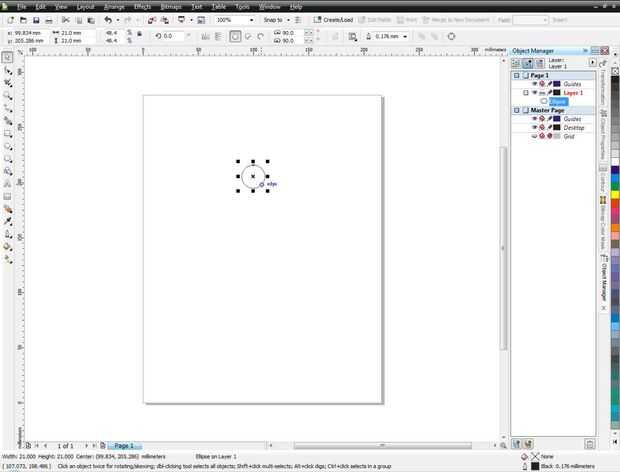Viewport: 620px width, 472px height.
Task: Select the Table tool in toolbox
Action: pyautogui.click(x=8, y=196)
